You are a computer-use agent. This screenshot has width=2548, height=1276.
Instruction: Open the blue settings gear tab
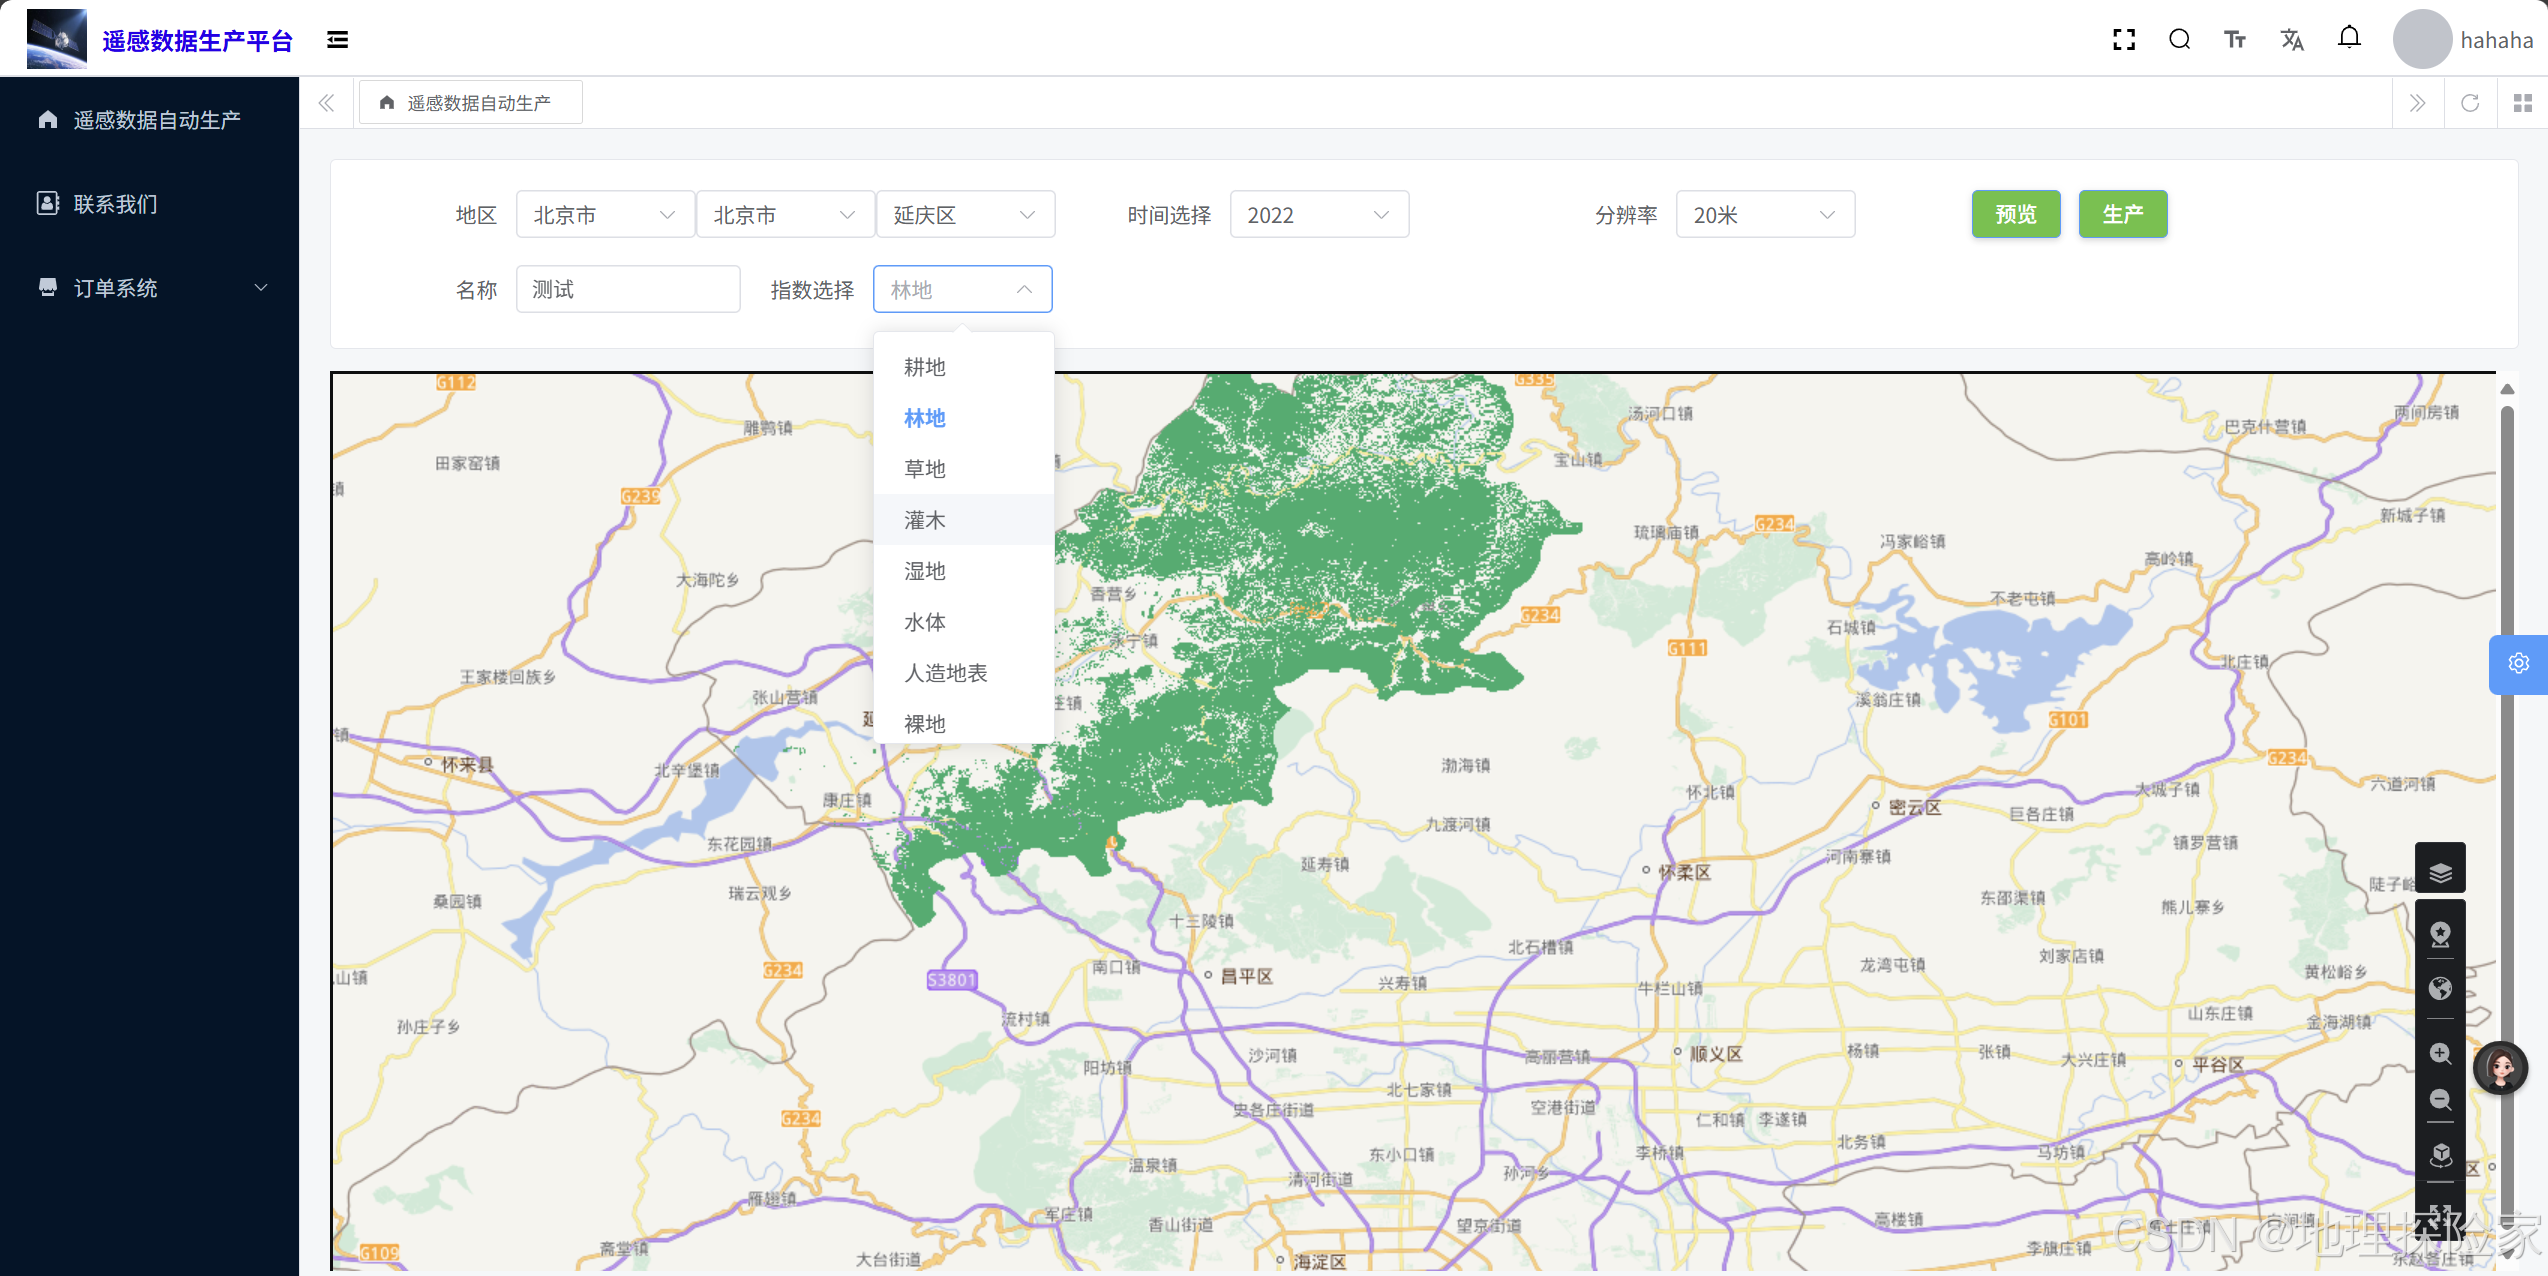tap(2518, 664)
